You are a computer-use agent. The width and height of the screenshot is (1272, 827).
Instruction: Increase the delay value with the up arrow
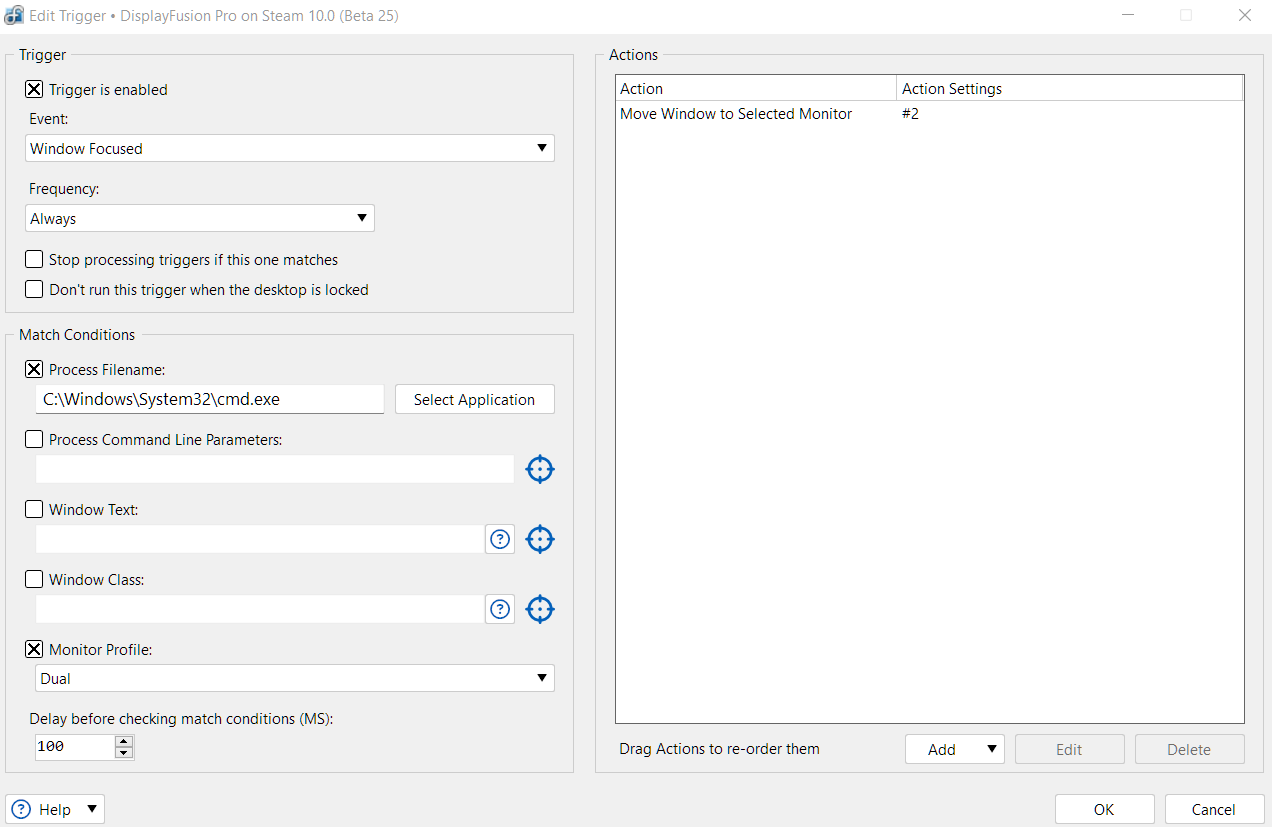coord(124,741)
